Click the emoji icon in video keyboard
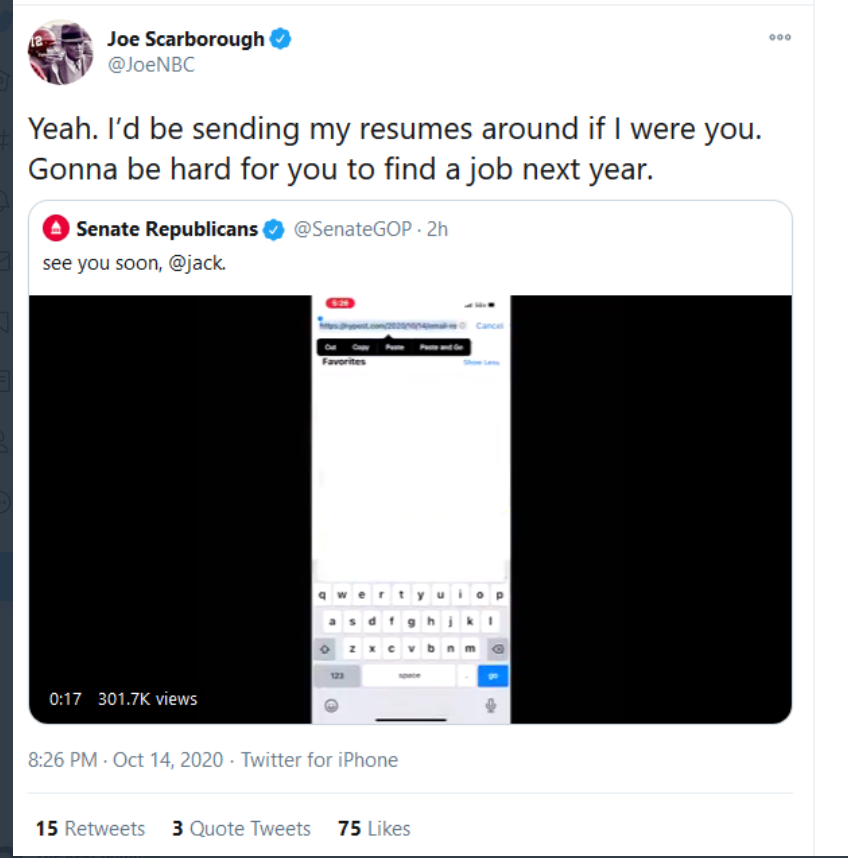Image resolution: width=848 pixels, height=858 pixels. click(x=332, y=705)
